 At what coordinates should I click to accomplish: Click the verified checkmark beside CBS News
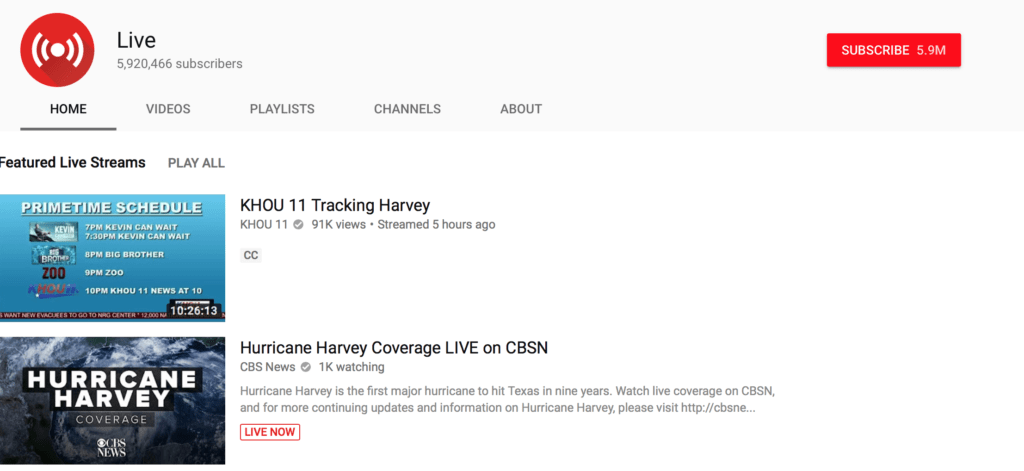pos(301,367)
